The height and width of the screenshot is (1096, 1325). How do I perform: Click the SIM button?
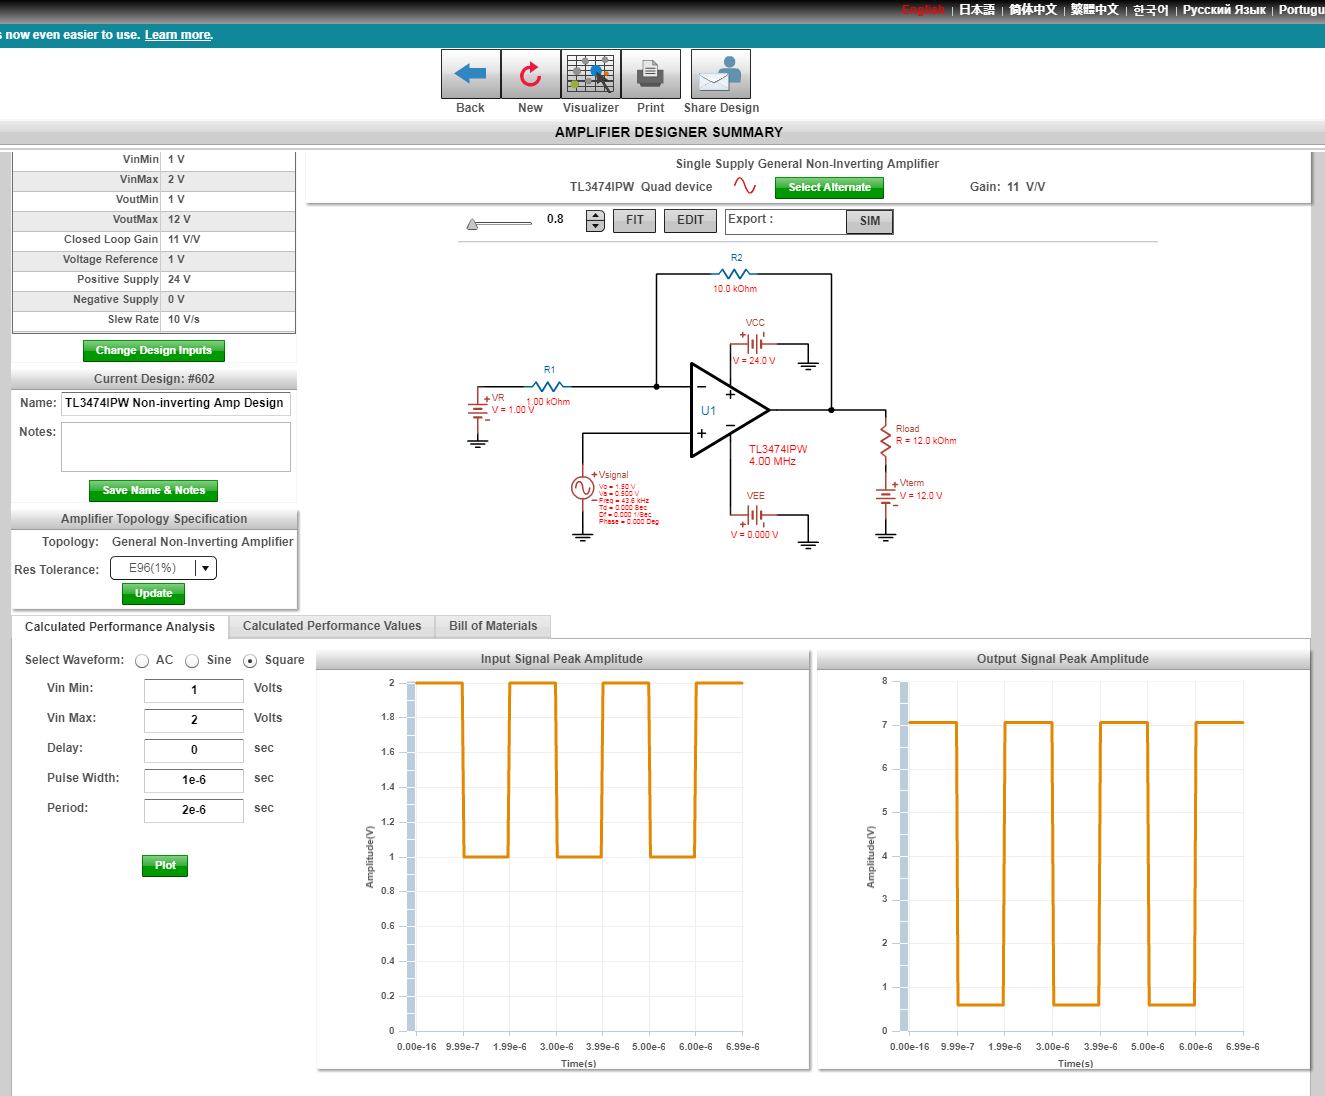(x=870, y=222)
